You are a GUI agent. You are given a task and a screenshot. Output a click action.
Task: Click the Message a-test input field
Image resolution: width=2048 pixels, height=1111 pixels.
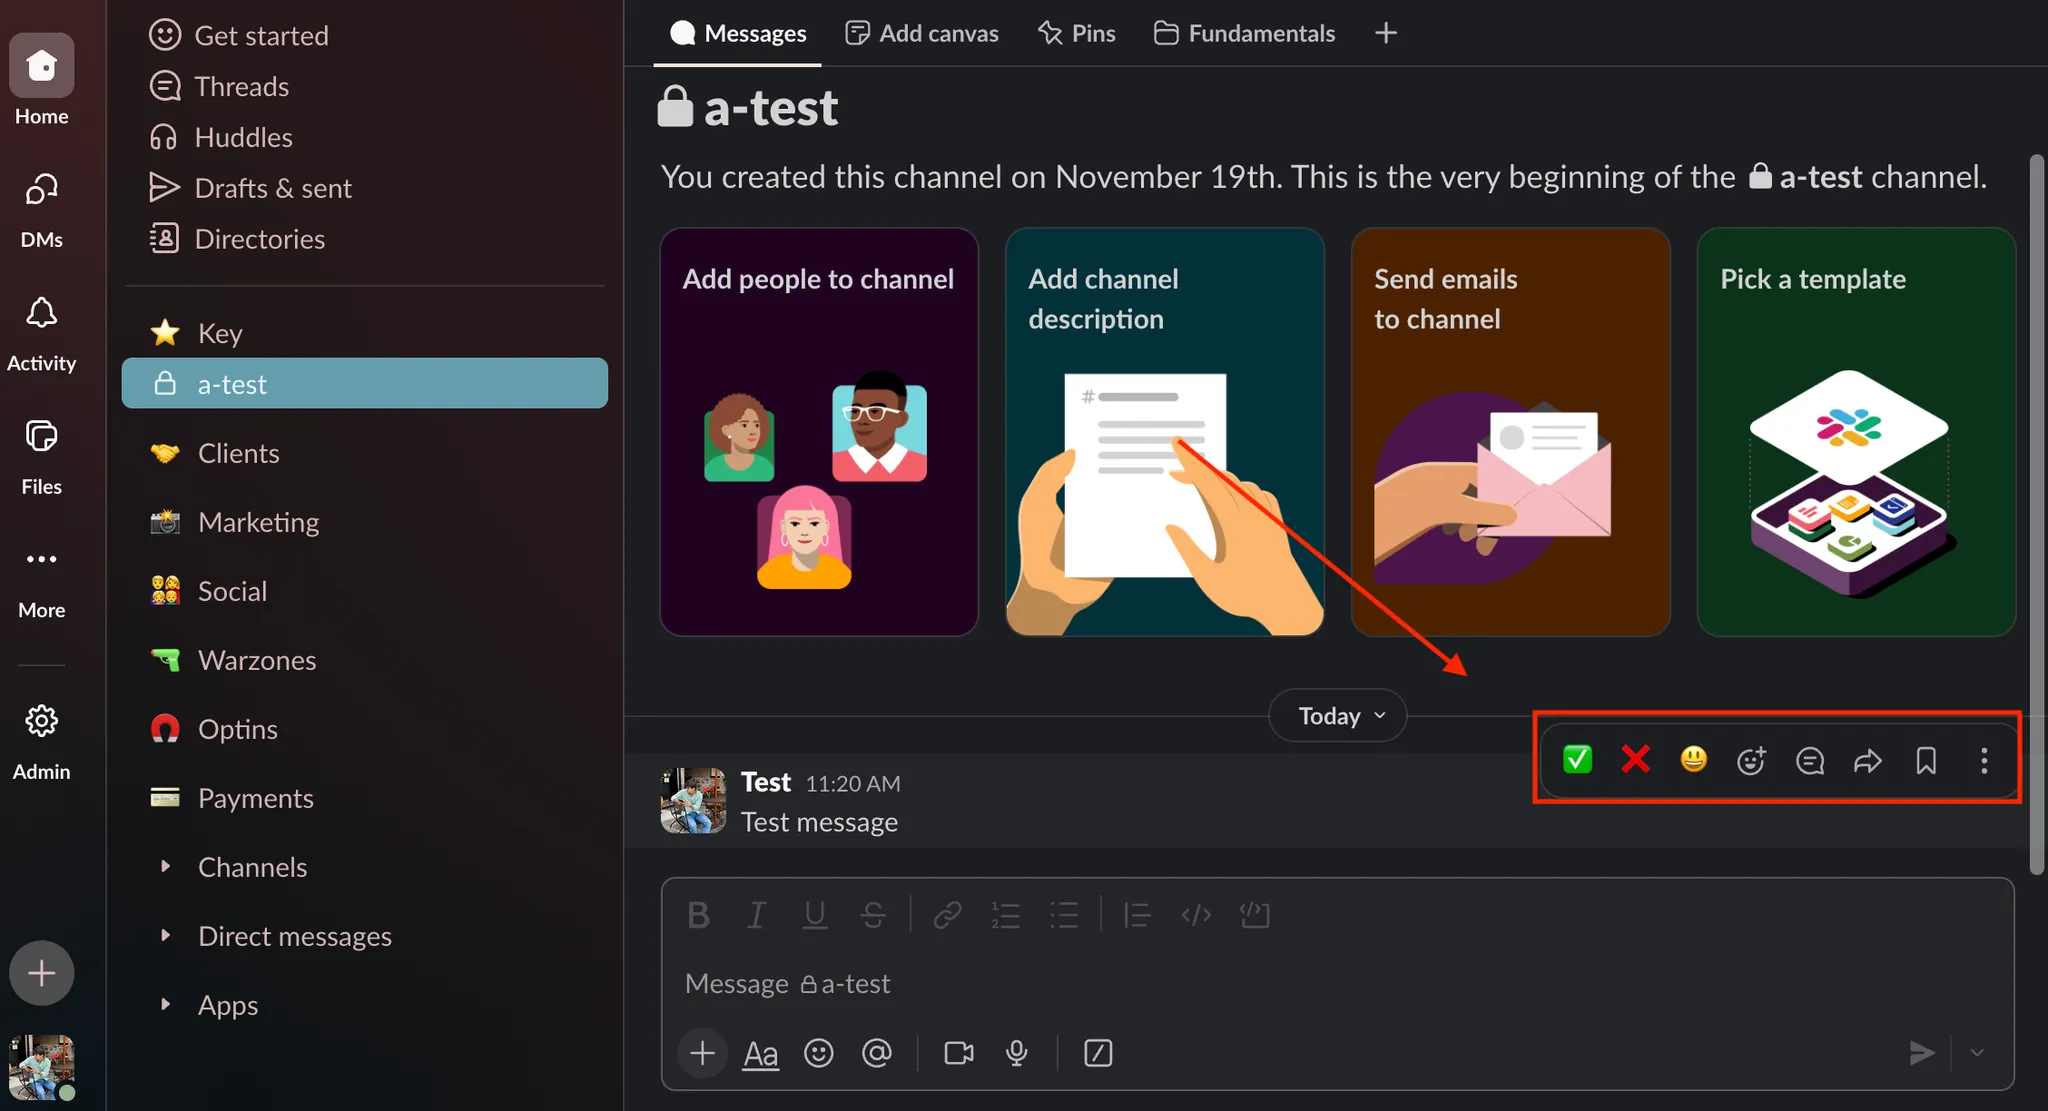[1337, 983]
